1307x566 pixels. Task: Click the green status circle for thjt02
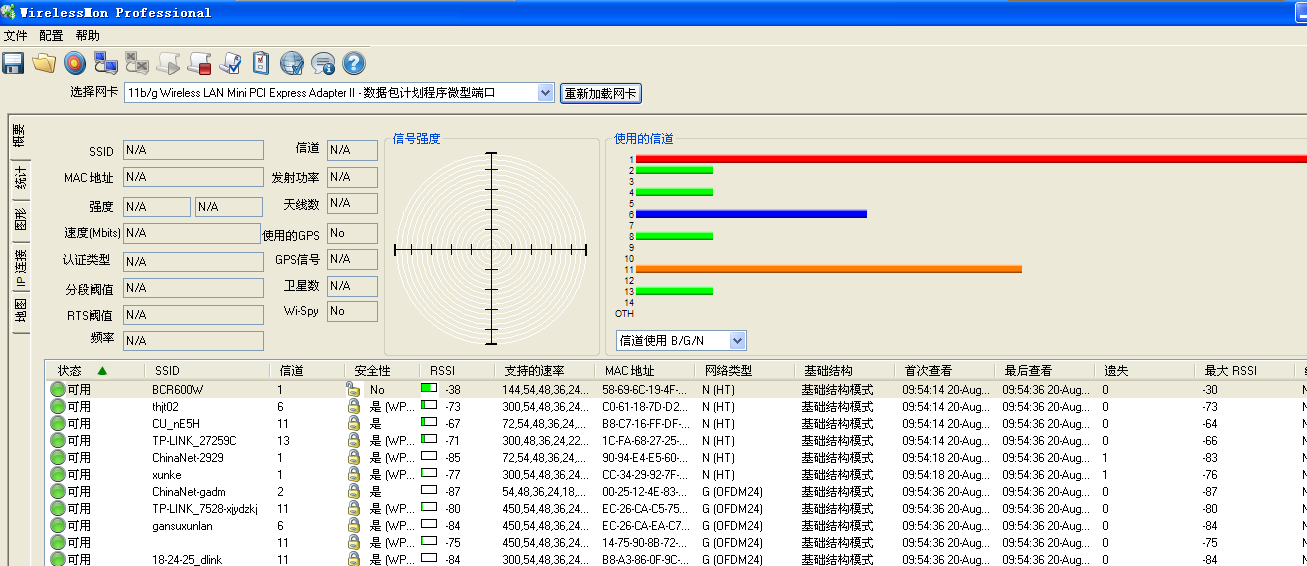58,407
